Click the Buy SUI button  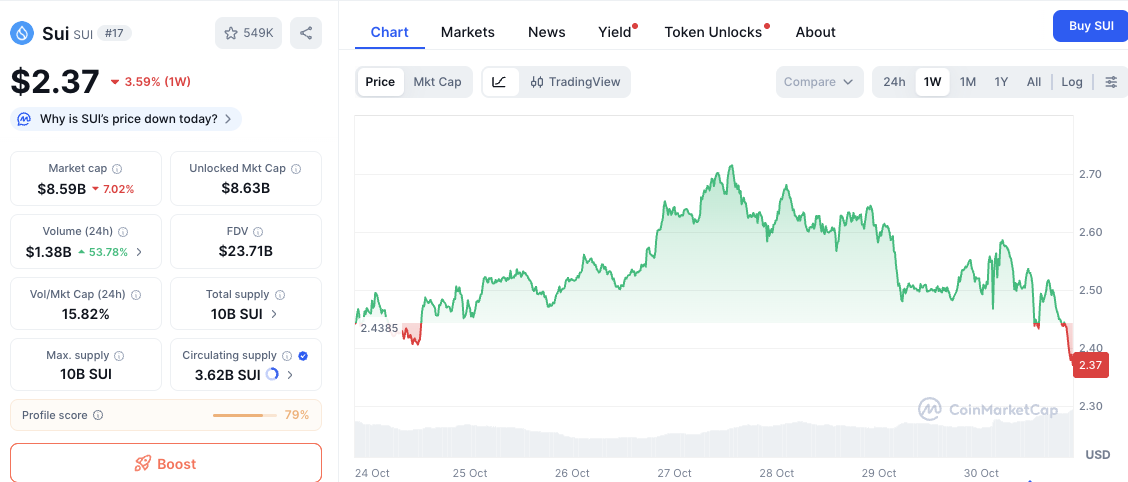(1091, 26)
